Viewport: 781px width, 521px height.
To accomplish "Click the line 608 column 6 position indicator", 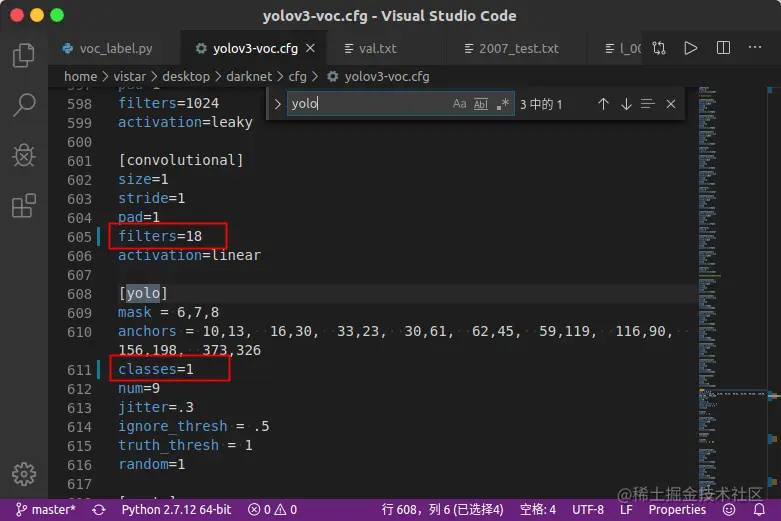I will [442, 510].
